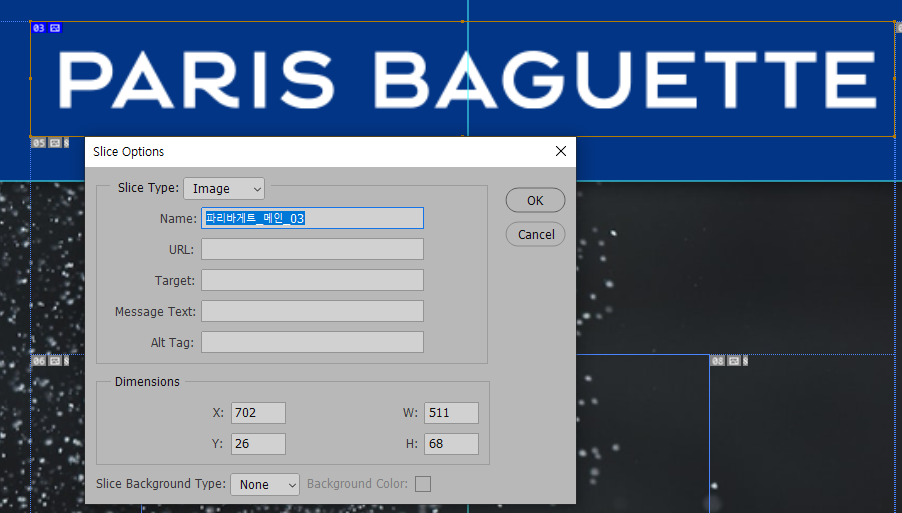Open Slice Background Type dropdown
This screenshot has width=902, height=513.
coord(265,484)
